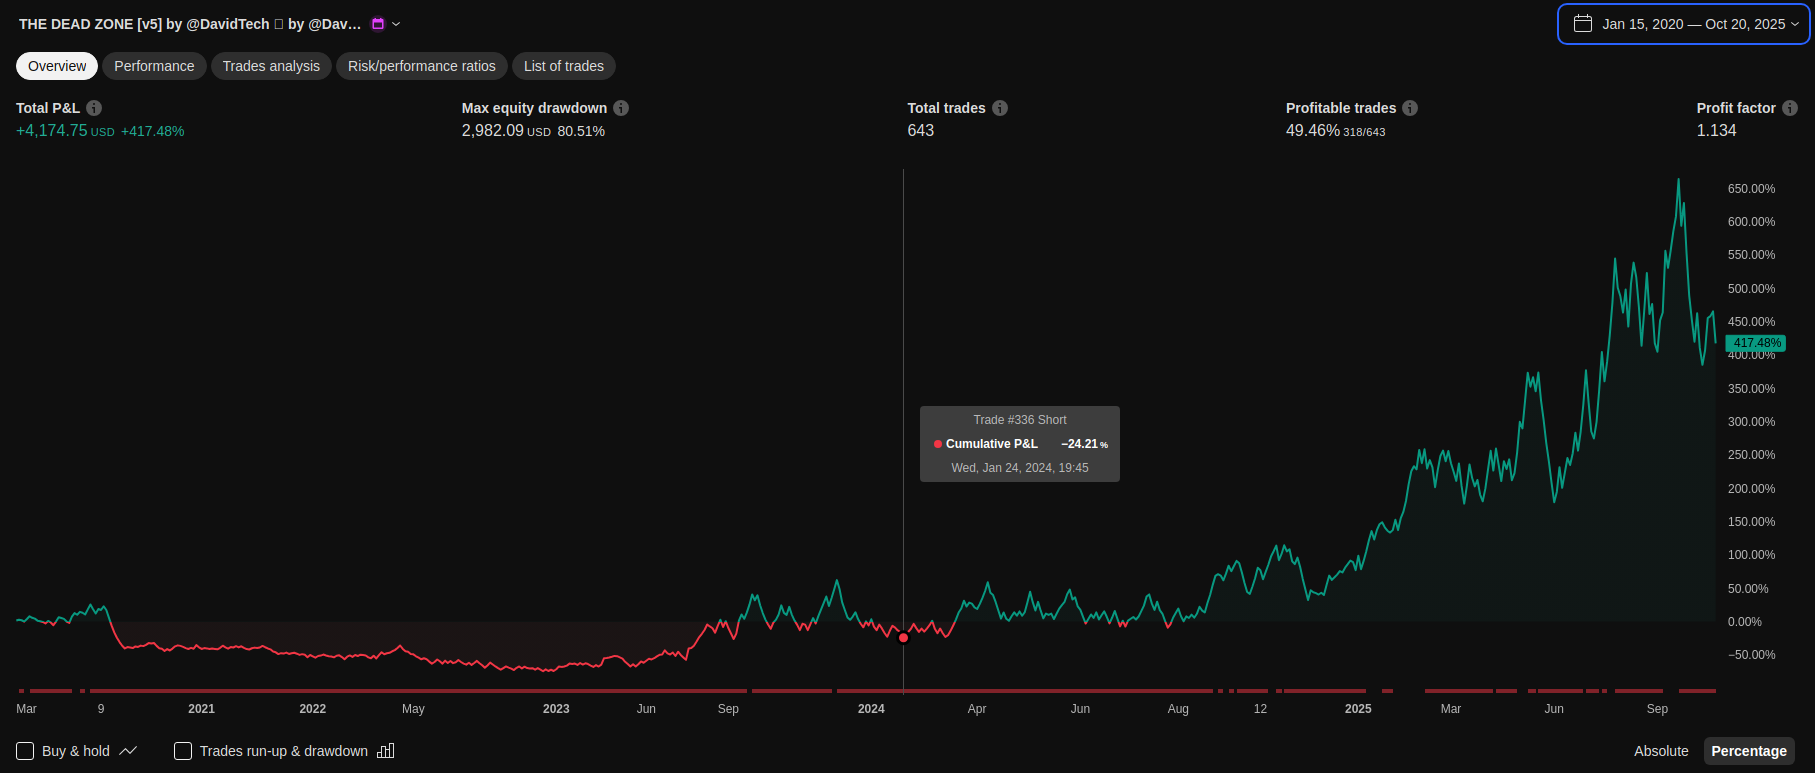Click the red Trade #336 marker dot on chart
This screenshot has height=773, width=1815.
904,638
